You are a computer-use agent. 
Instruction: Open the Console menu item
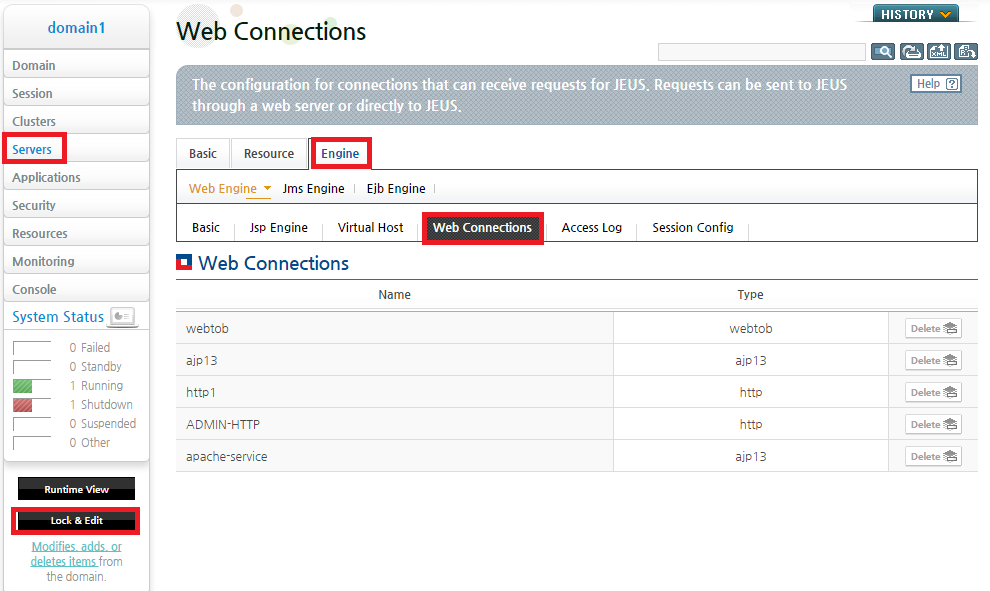pos(76,289)
